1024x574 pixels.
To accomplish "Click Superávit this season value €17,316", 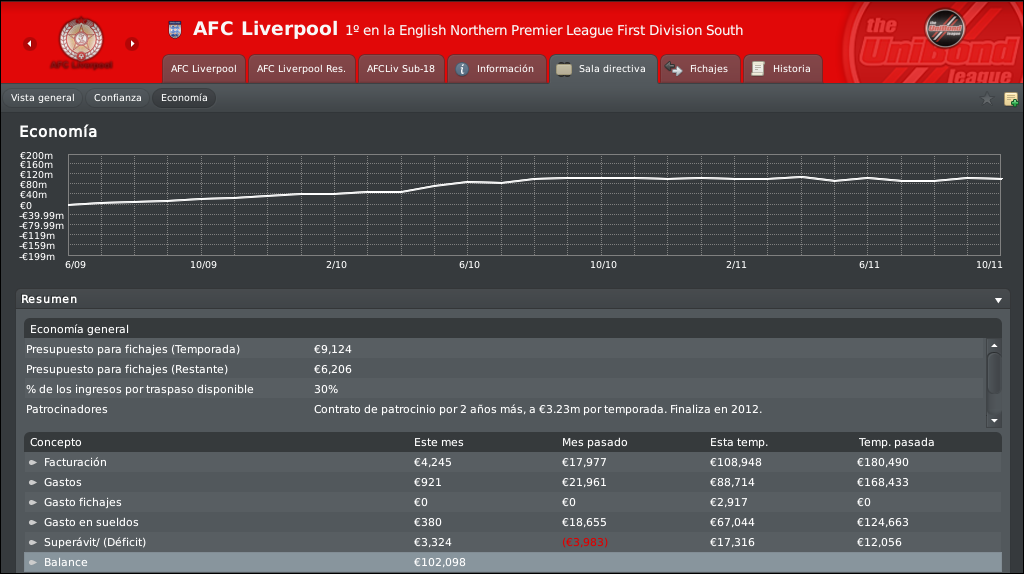I will click(732, 543).
